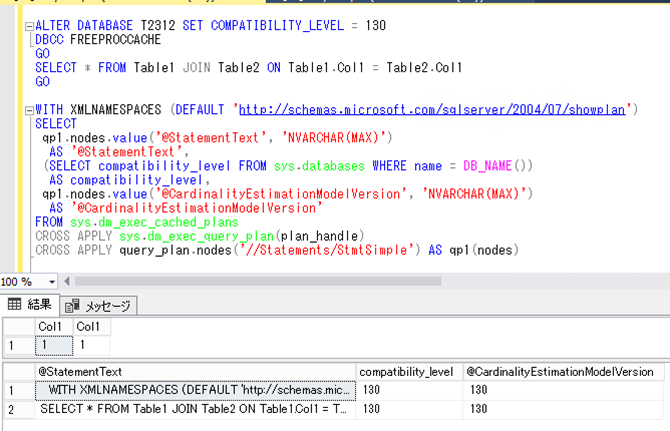Select the WITH XMLNAMESPACES statement text cell
This screenshot has width=670, height=431.
195,390
